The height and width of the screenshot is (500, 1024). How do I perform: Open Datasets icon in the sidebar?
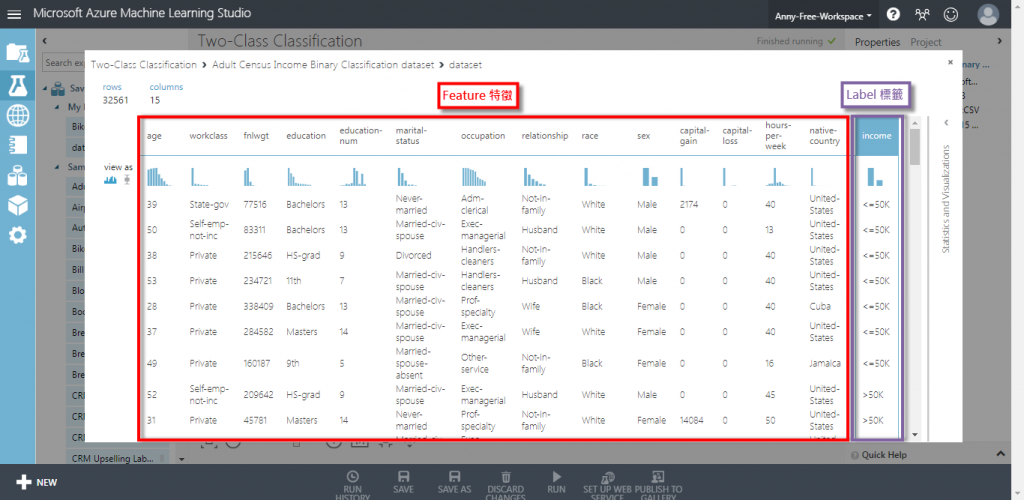18,176
